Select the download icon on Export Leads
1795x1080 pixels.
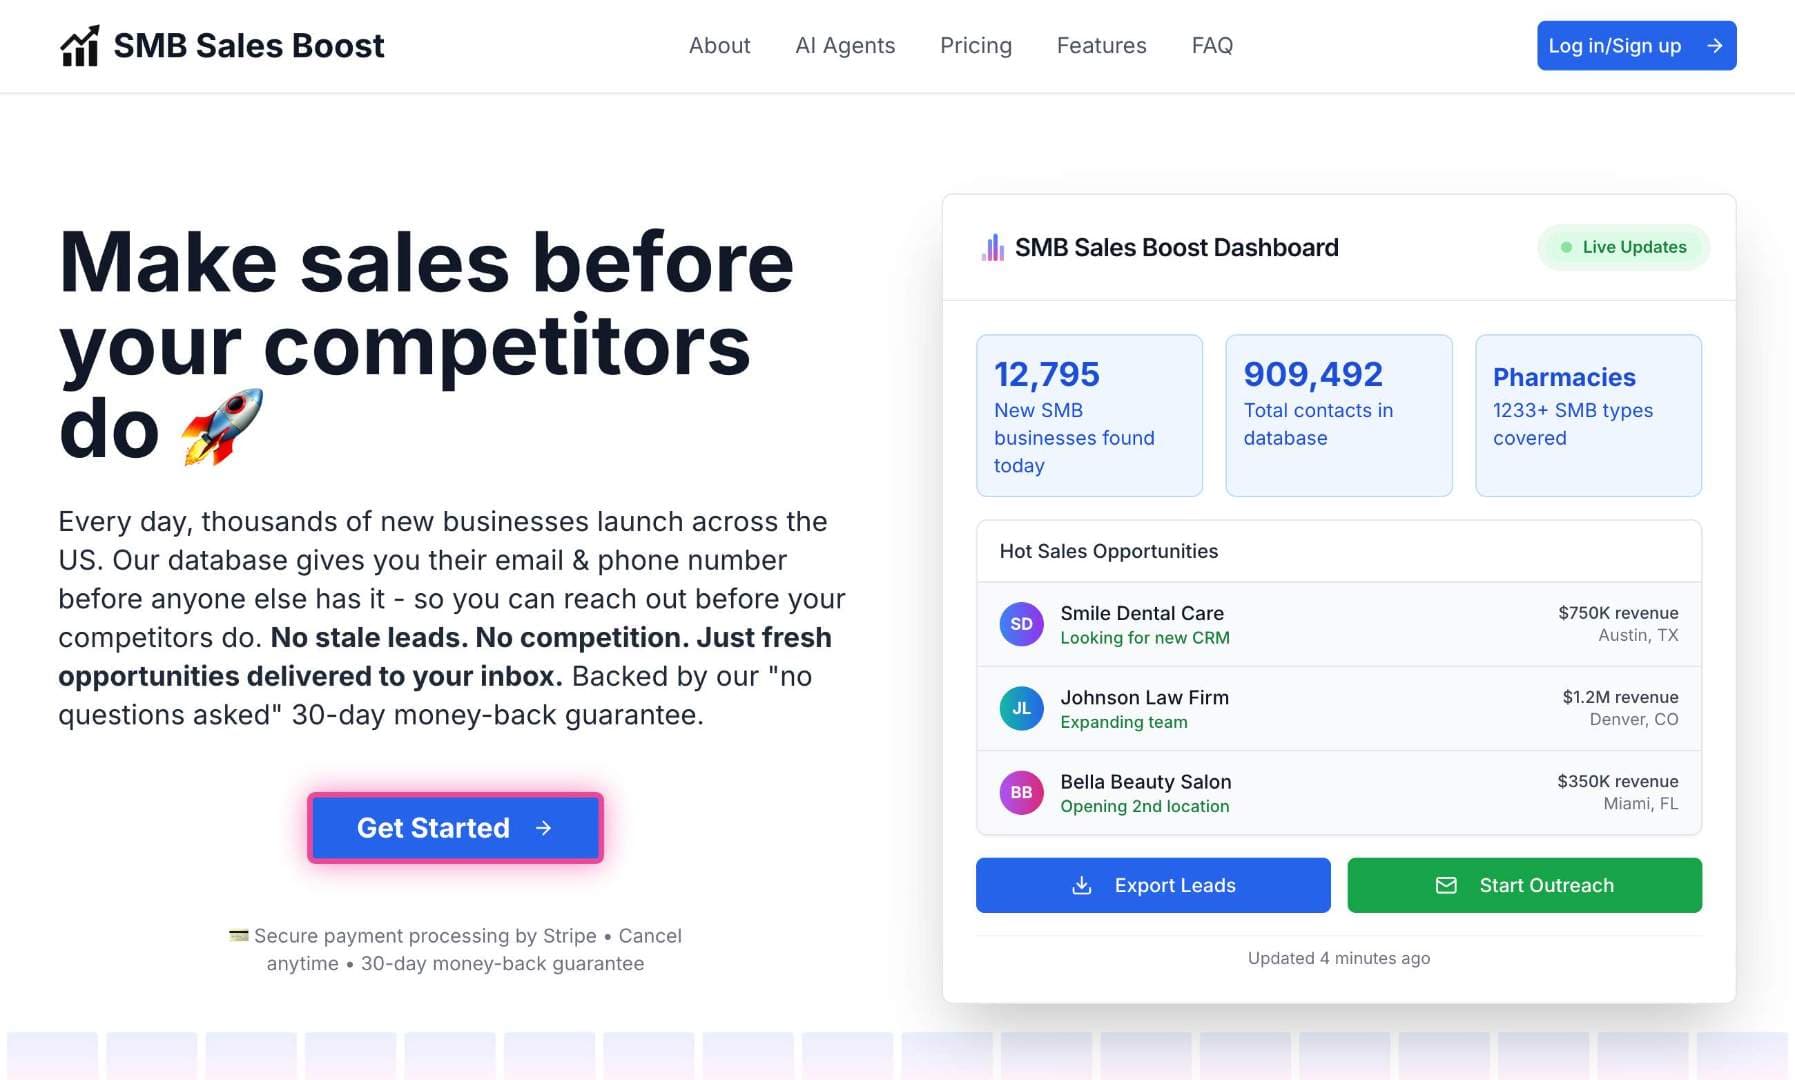pyautogui.click(x=1083, y=885)
